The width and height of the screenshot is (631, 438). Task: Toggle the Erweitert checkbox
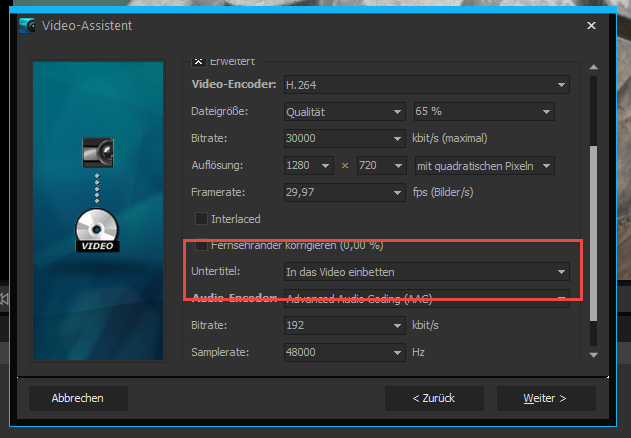[198, 60]
